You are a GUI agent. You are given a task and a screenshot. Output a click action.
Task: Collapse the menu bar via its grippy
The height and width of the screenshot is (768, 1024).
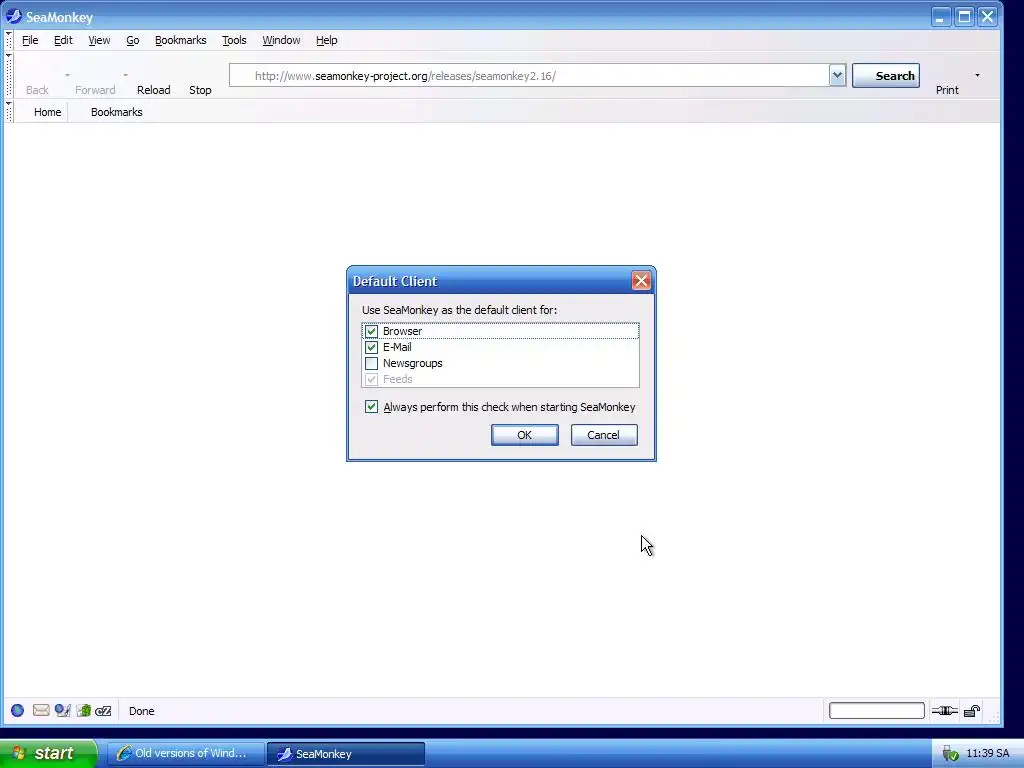click(8, 40)
